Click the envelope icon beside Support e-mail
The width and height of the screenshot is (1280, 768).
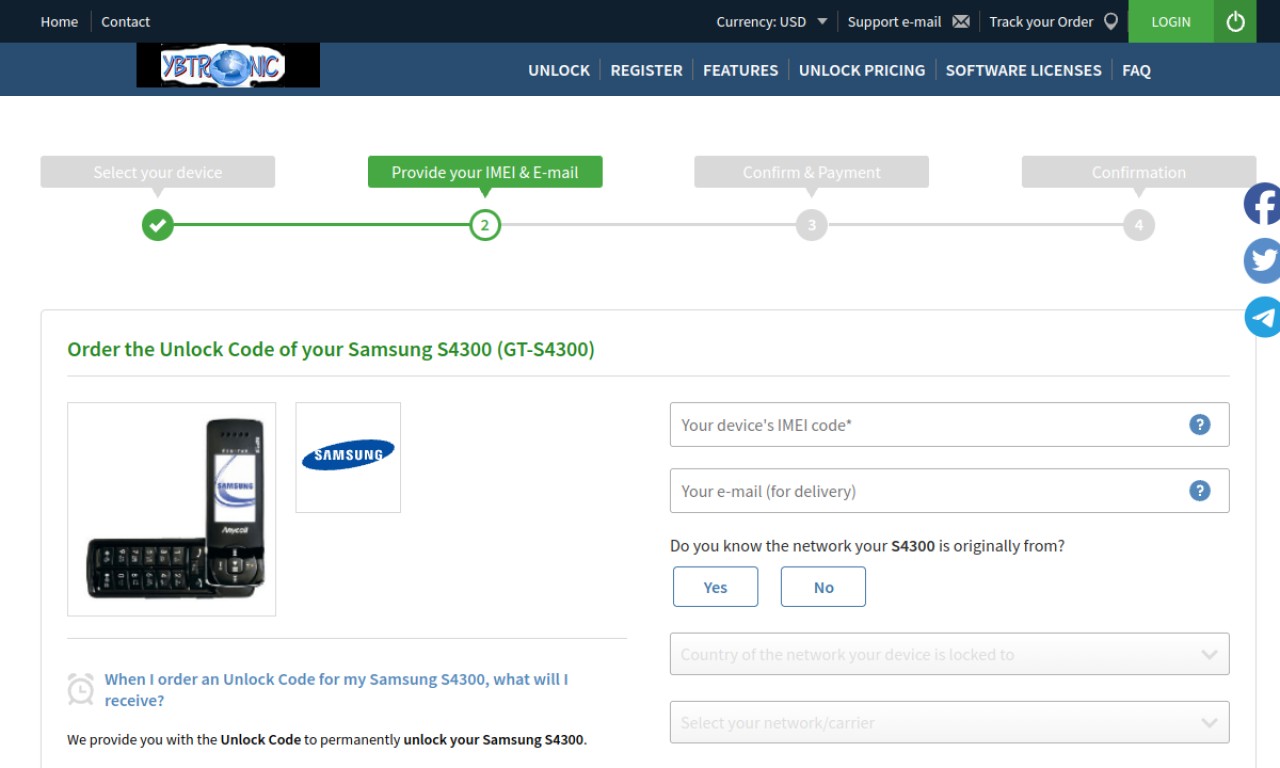pyautogui.click(x=961, y=21)
